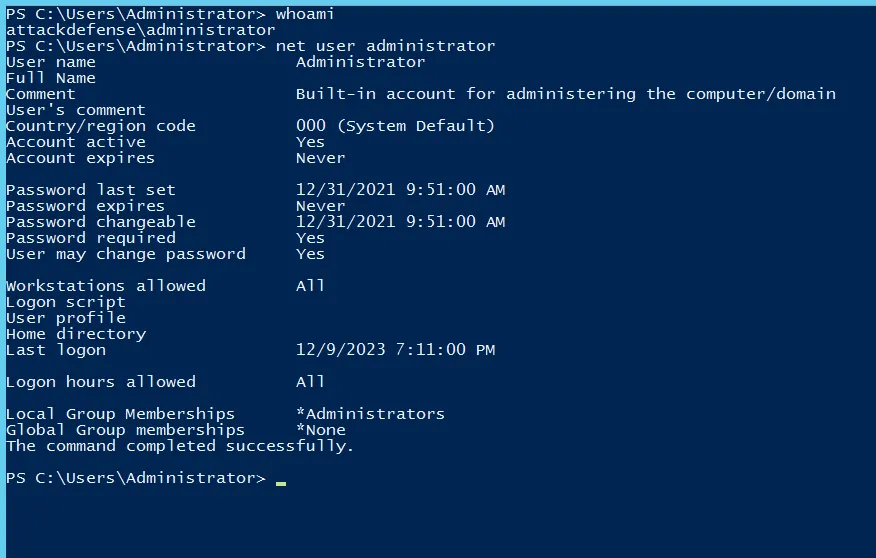Click the 'Never' value beside Account expires

pyautogui.click(x=320, y=158)
